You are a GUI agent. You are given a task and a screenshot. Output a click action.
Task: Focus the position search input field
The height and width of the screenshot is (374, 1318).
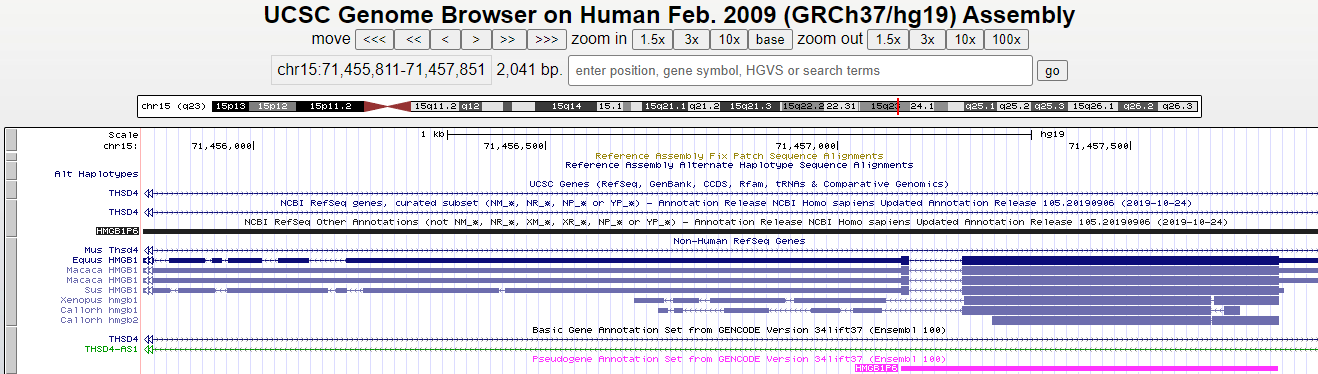[x=800, y=71]
